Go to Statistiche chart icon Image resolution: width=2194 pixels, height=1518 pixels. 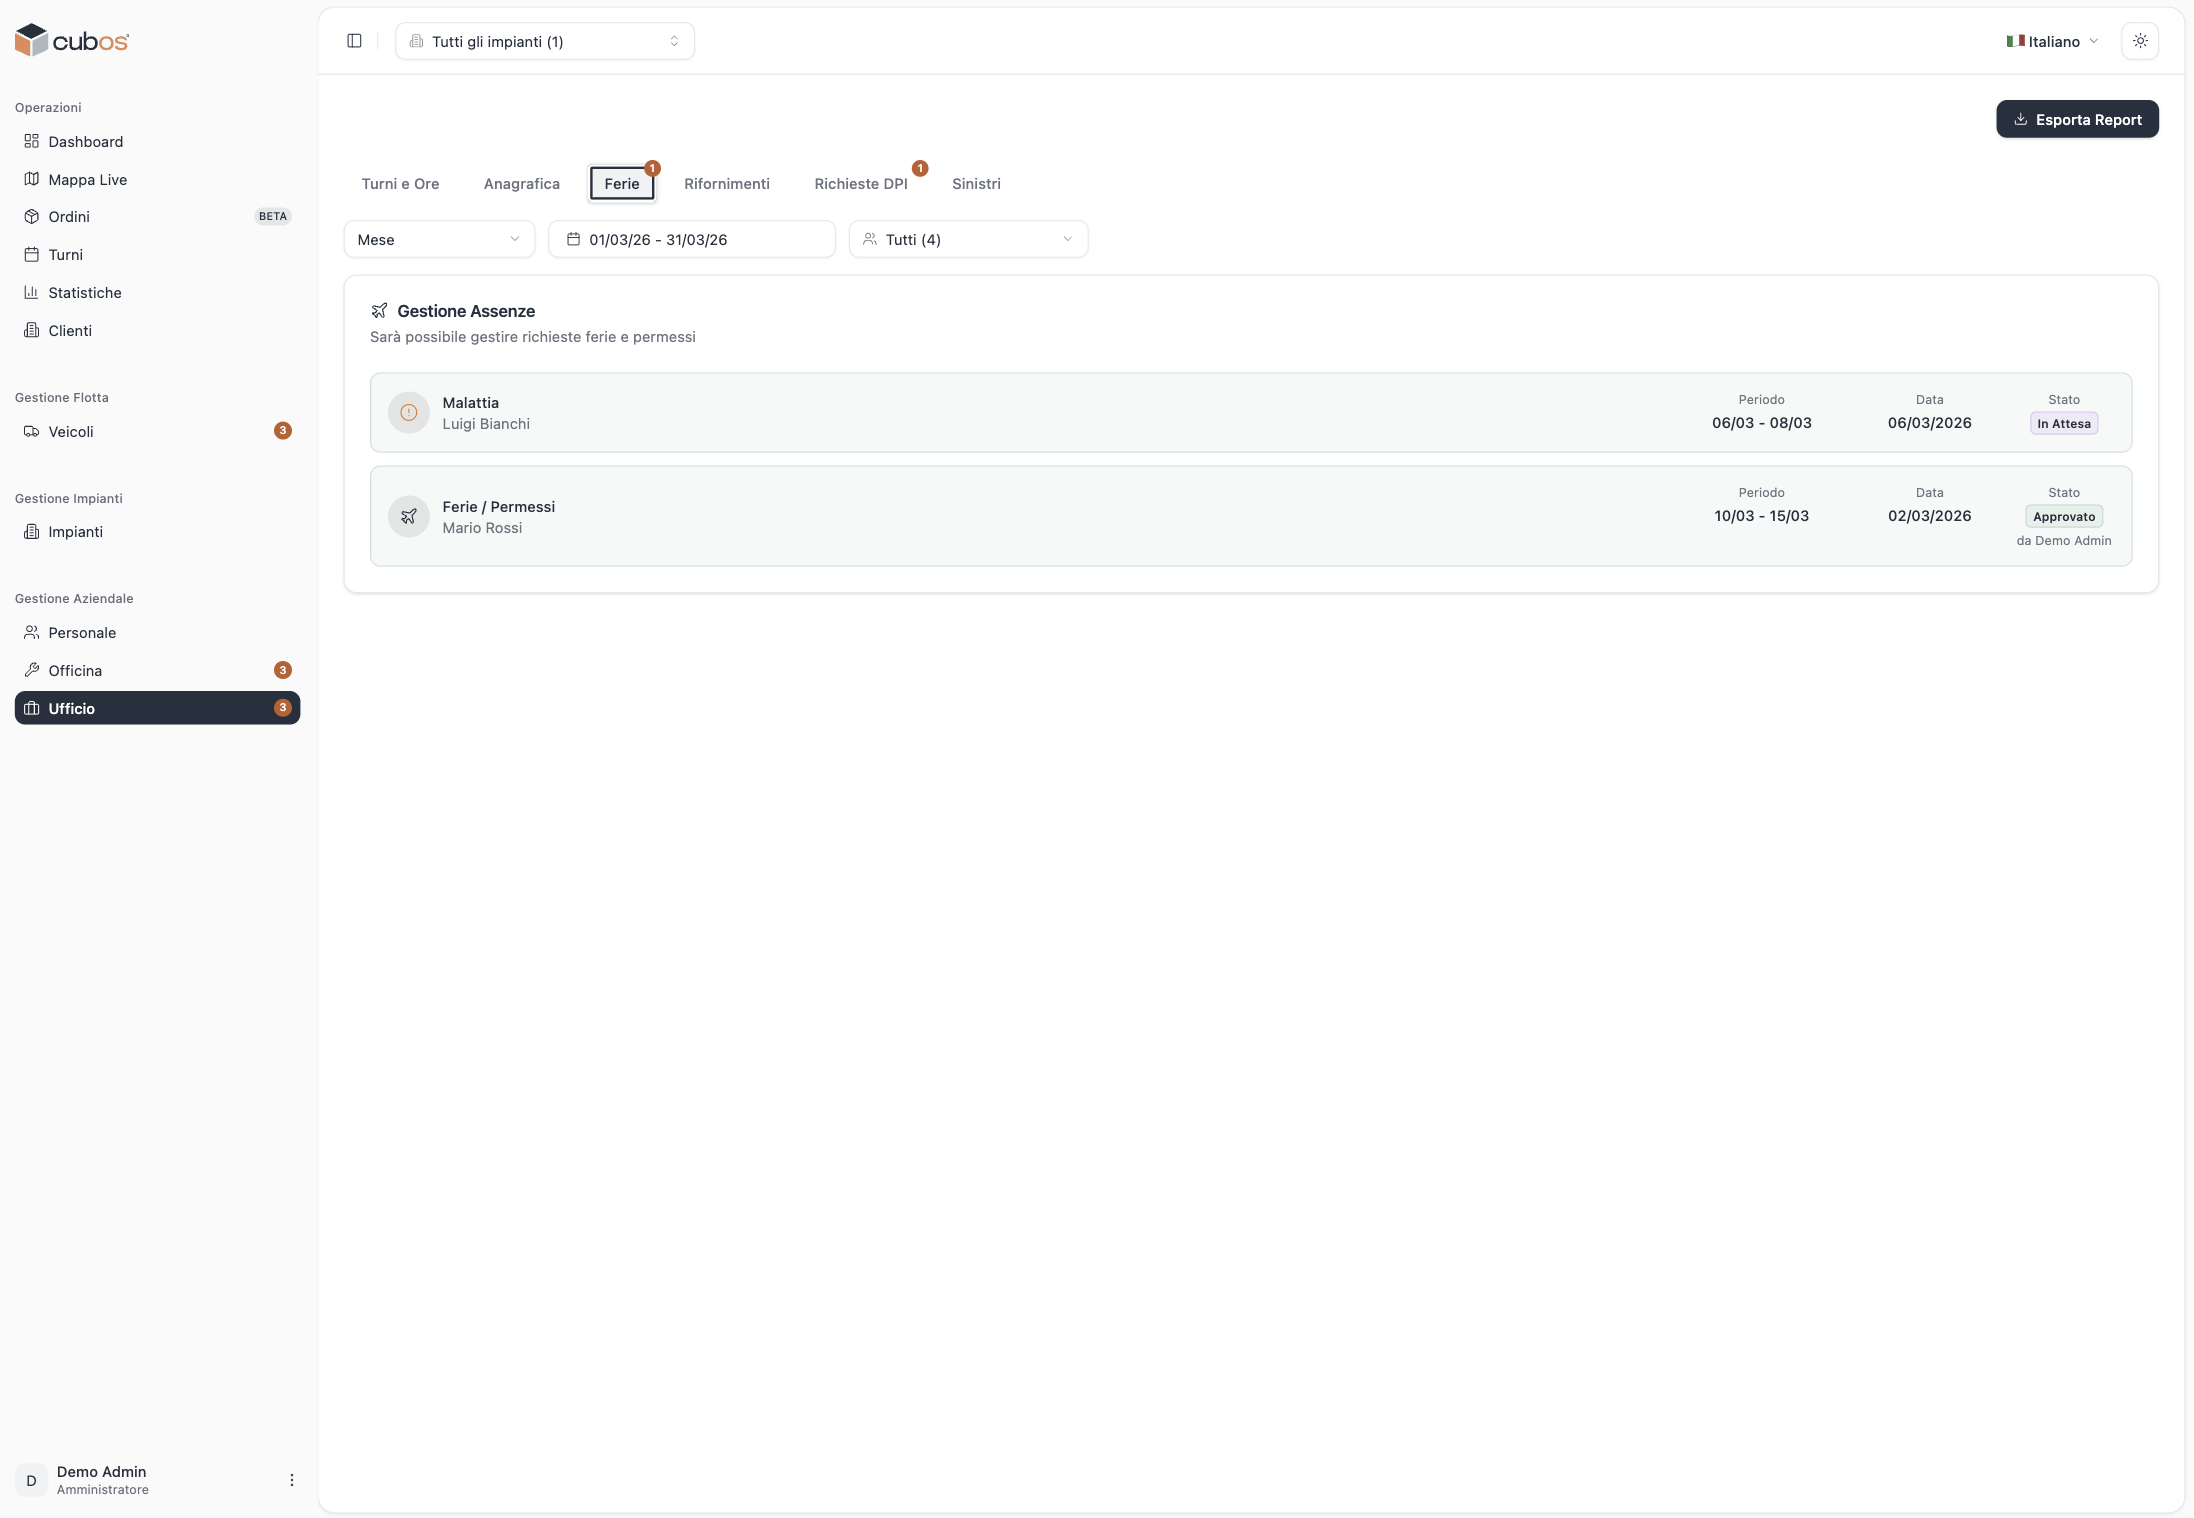point(32,293)
